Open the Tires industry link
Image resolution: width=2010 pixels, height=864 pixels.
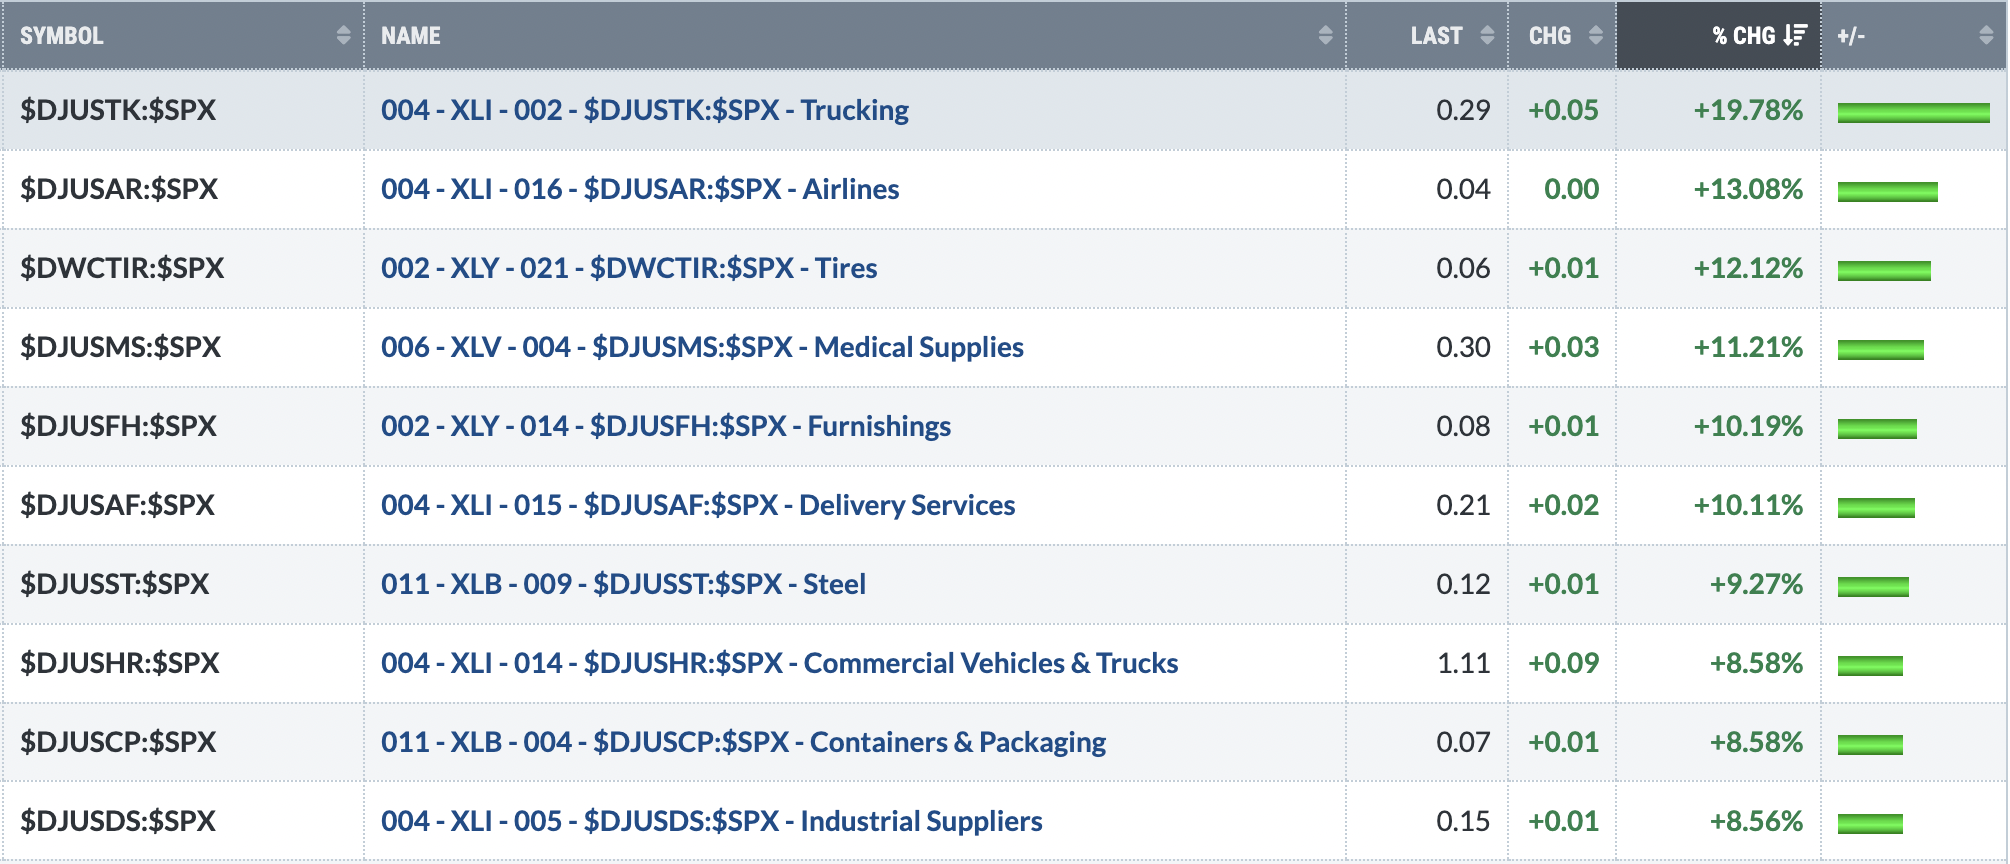tap(629, 268)
